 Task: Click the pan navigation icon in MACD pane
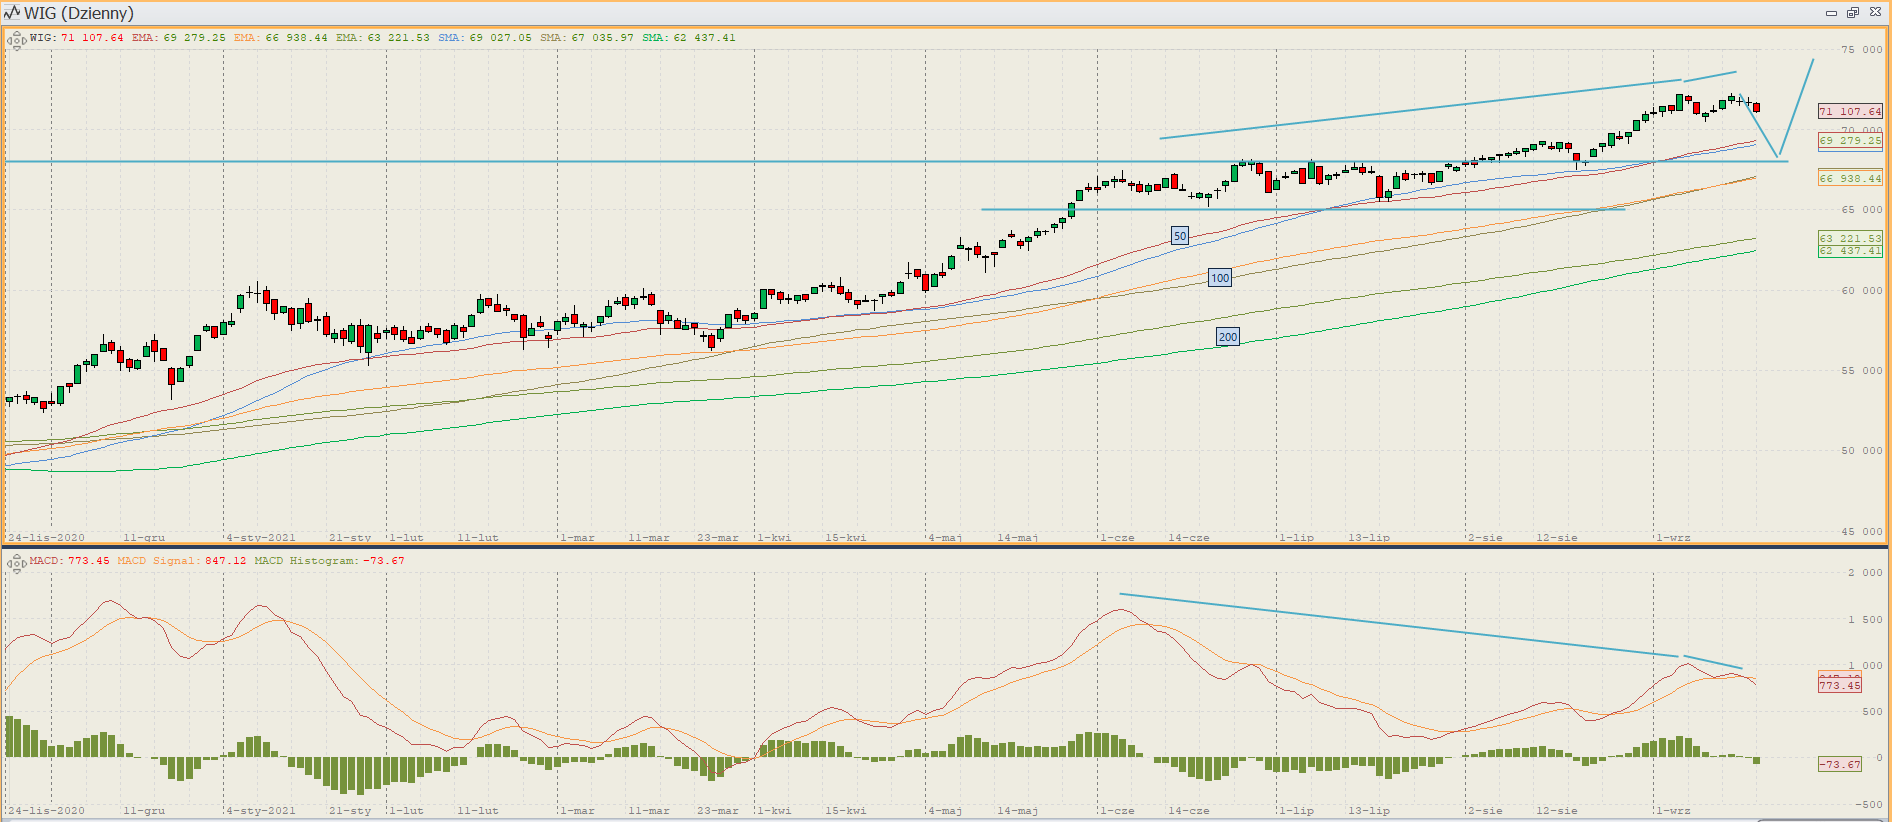(x=16, y=564)
